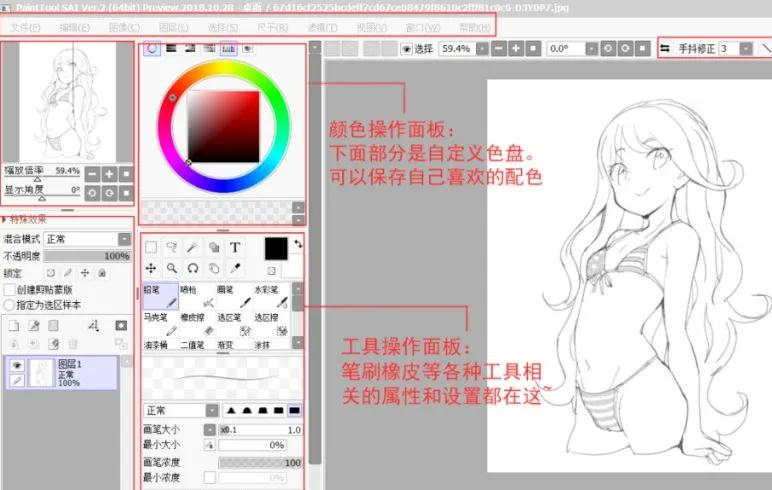
Task: Click the transparent color toggle below foreground color
Action: coord(271,271)
